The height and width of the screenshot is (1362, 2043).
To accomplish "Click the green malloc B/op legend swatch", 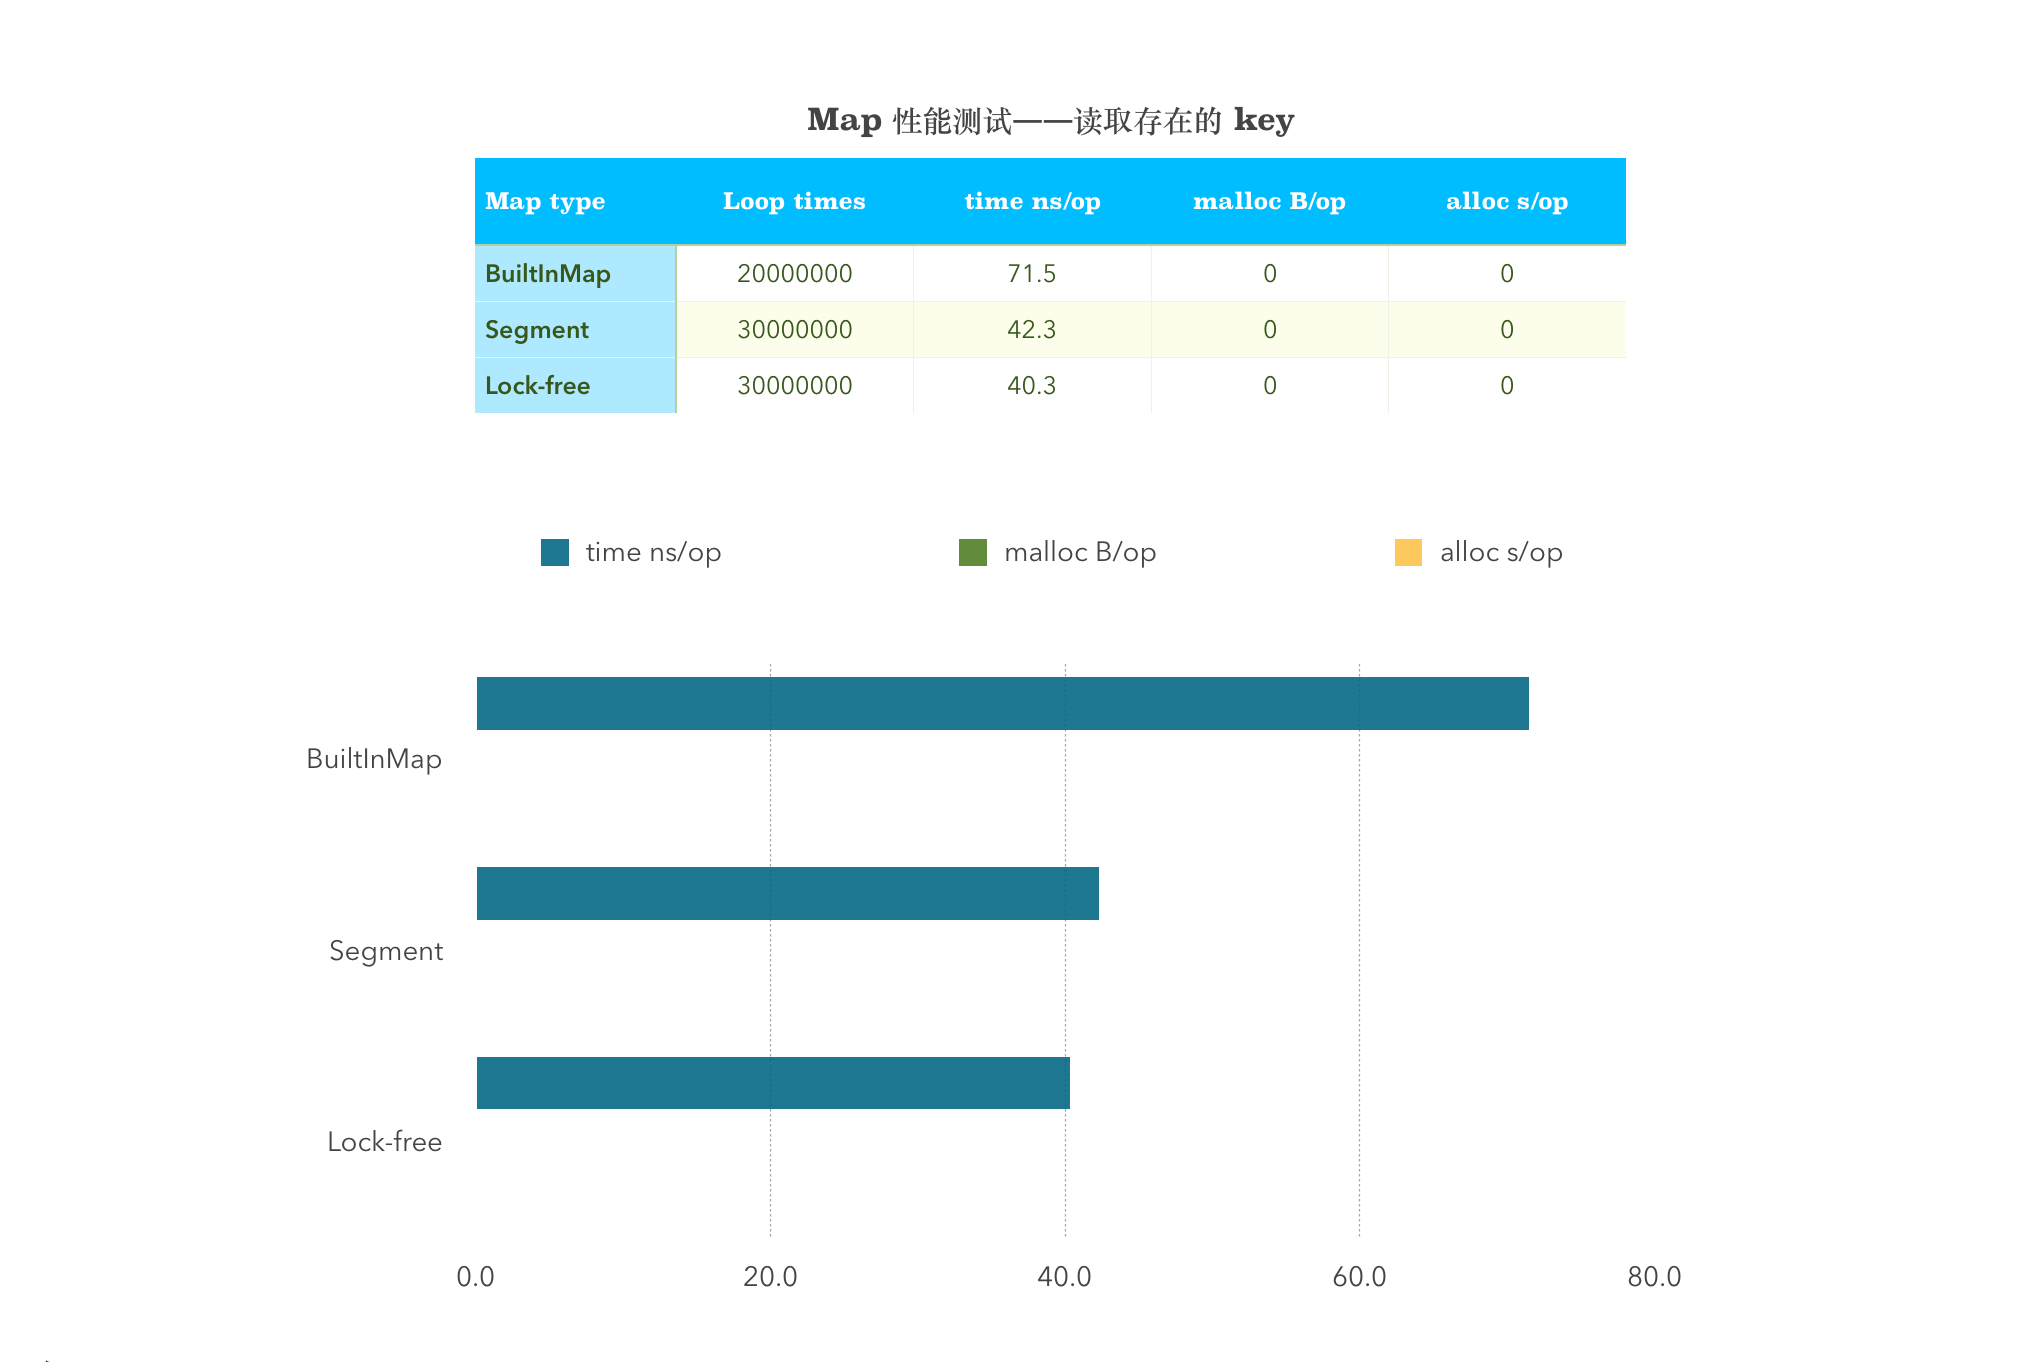I will (972, 552).
